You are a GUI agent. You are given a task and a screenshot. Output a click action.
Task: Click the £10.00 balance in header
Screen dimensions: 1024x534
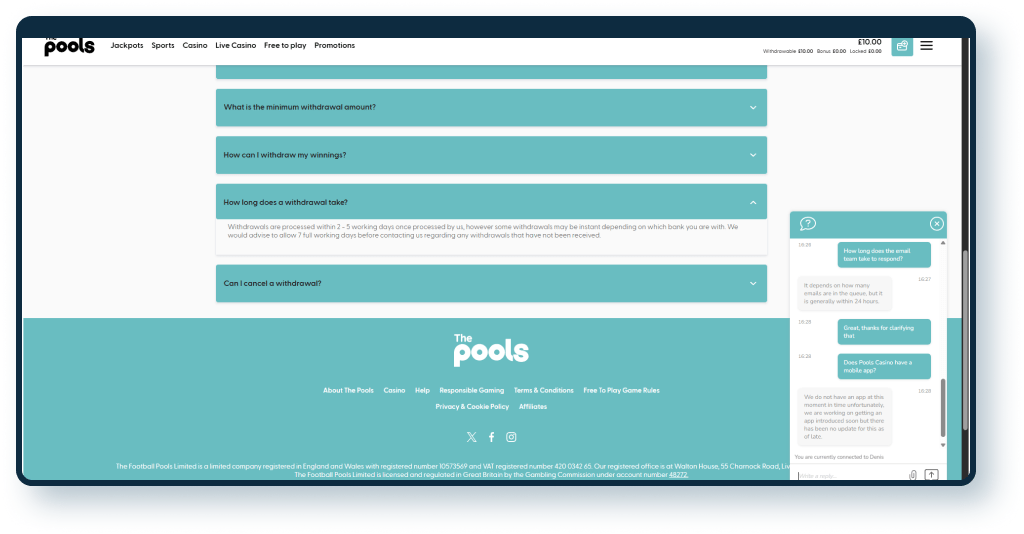[869, 42]
